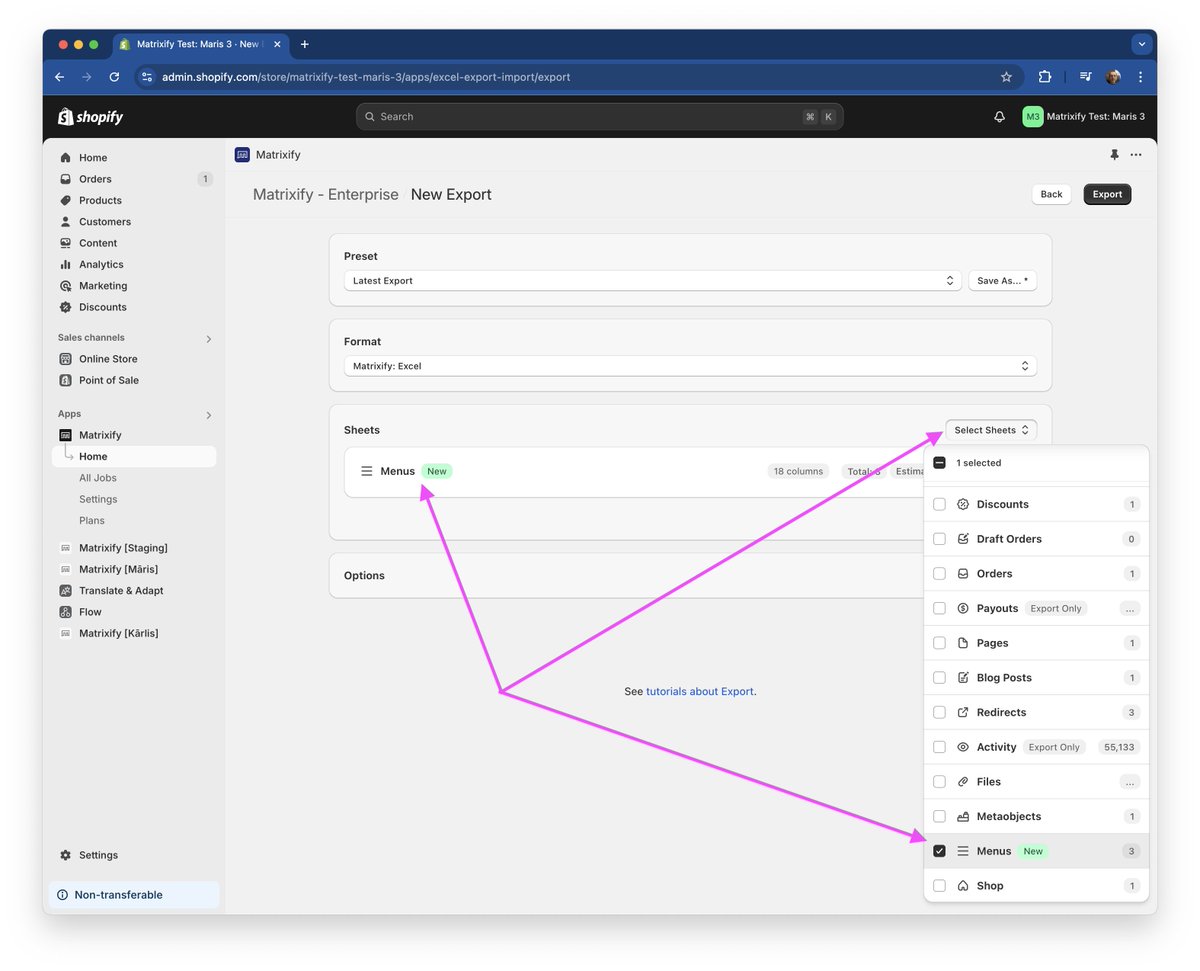Click the Home icon in sidebar
The image size is (1200, 971).
click(x=66, y=158)
